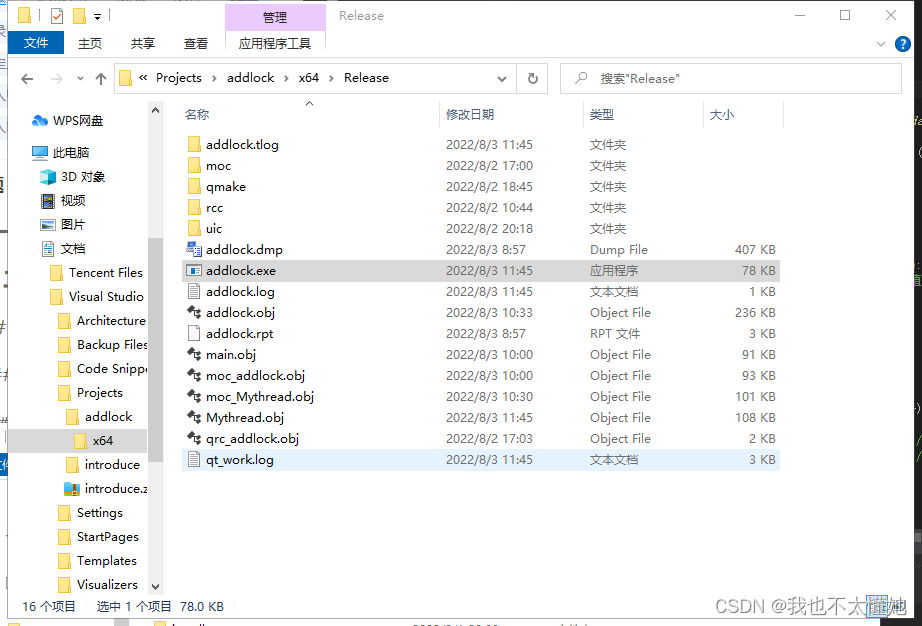Select the moc folder icon

194,166
